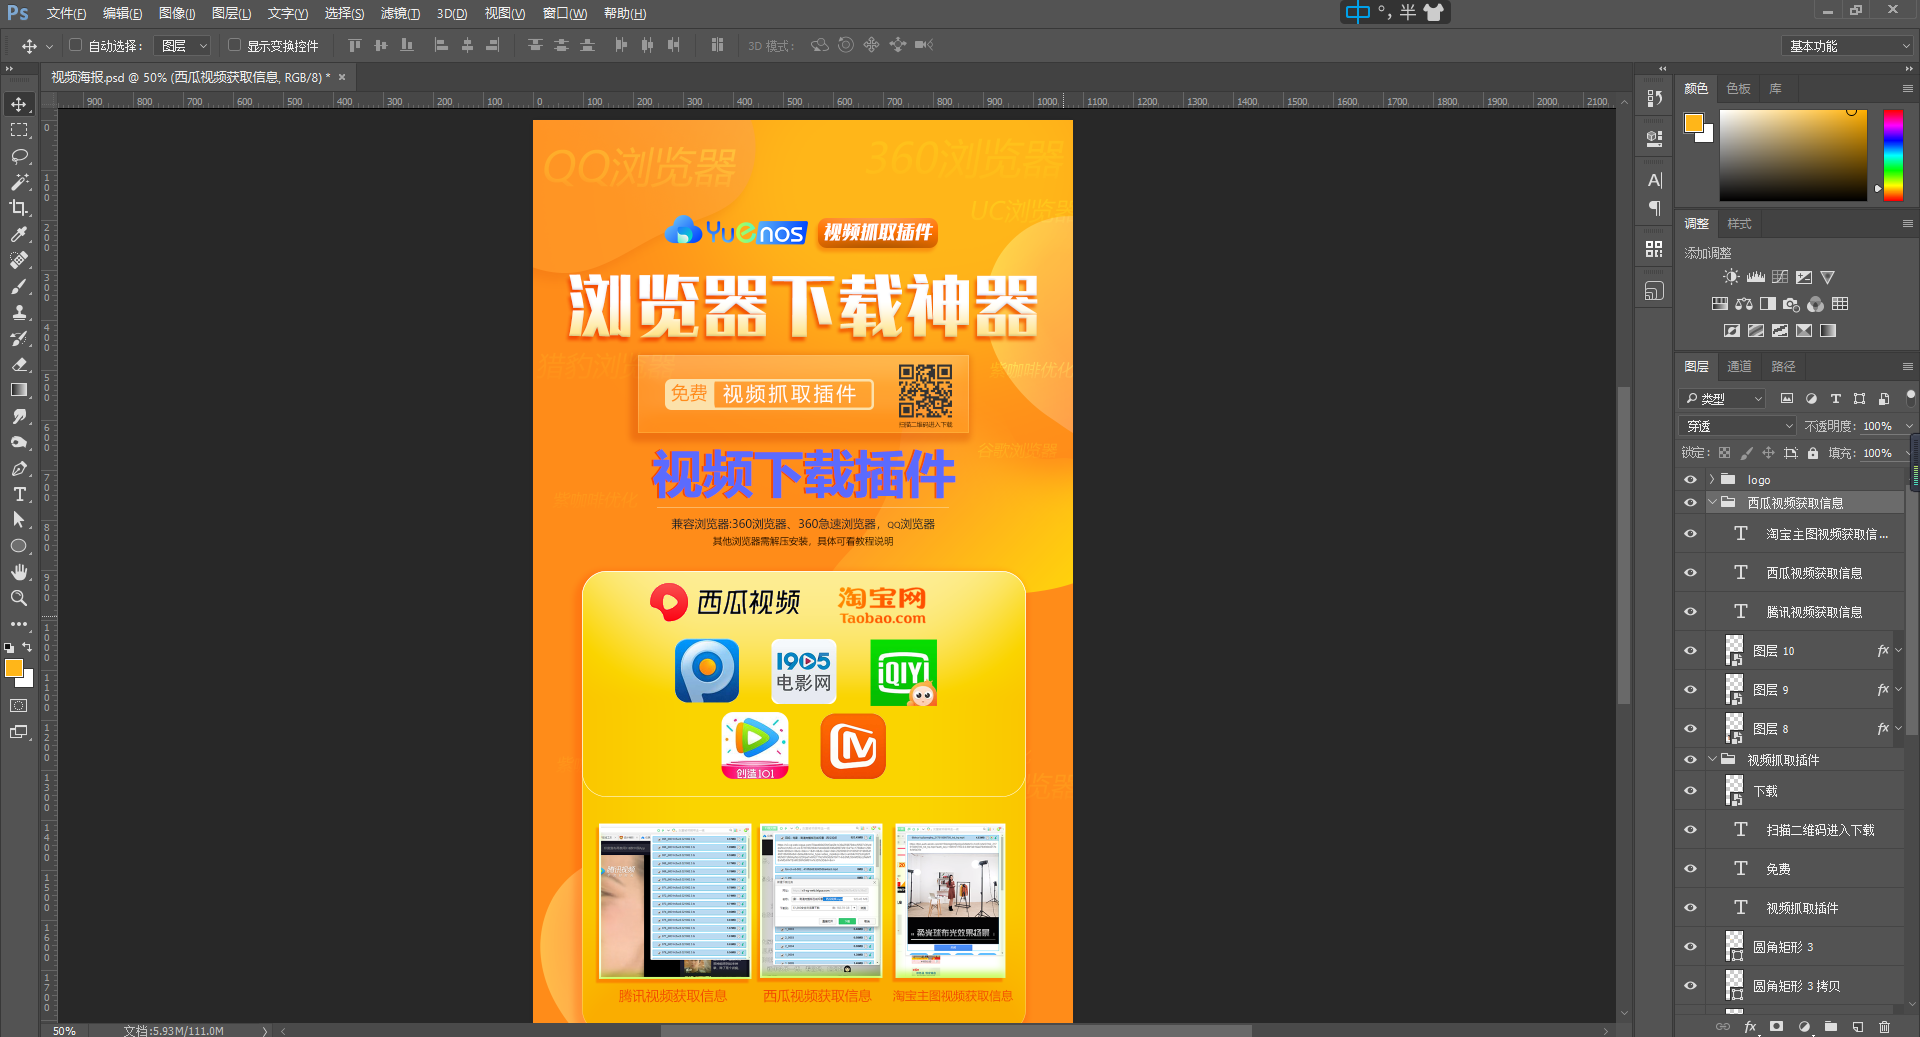Image resolution: width=1920 pixels, height=1037 pixels.
Task: Click the canvas vertical scrollbar
Action: tap(1624, 545)
